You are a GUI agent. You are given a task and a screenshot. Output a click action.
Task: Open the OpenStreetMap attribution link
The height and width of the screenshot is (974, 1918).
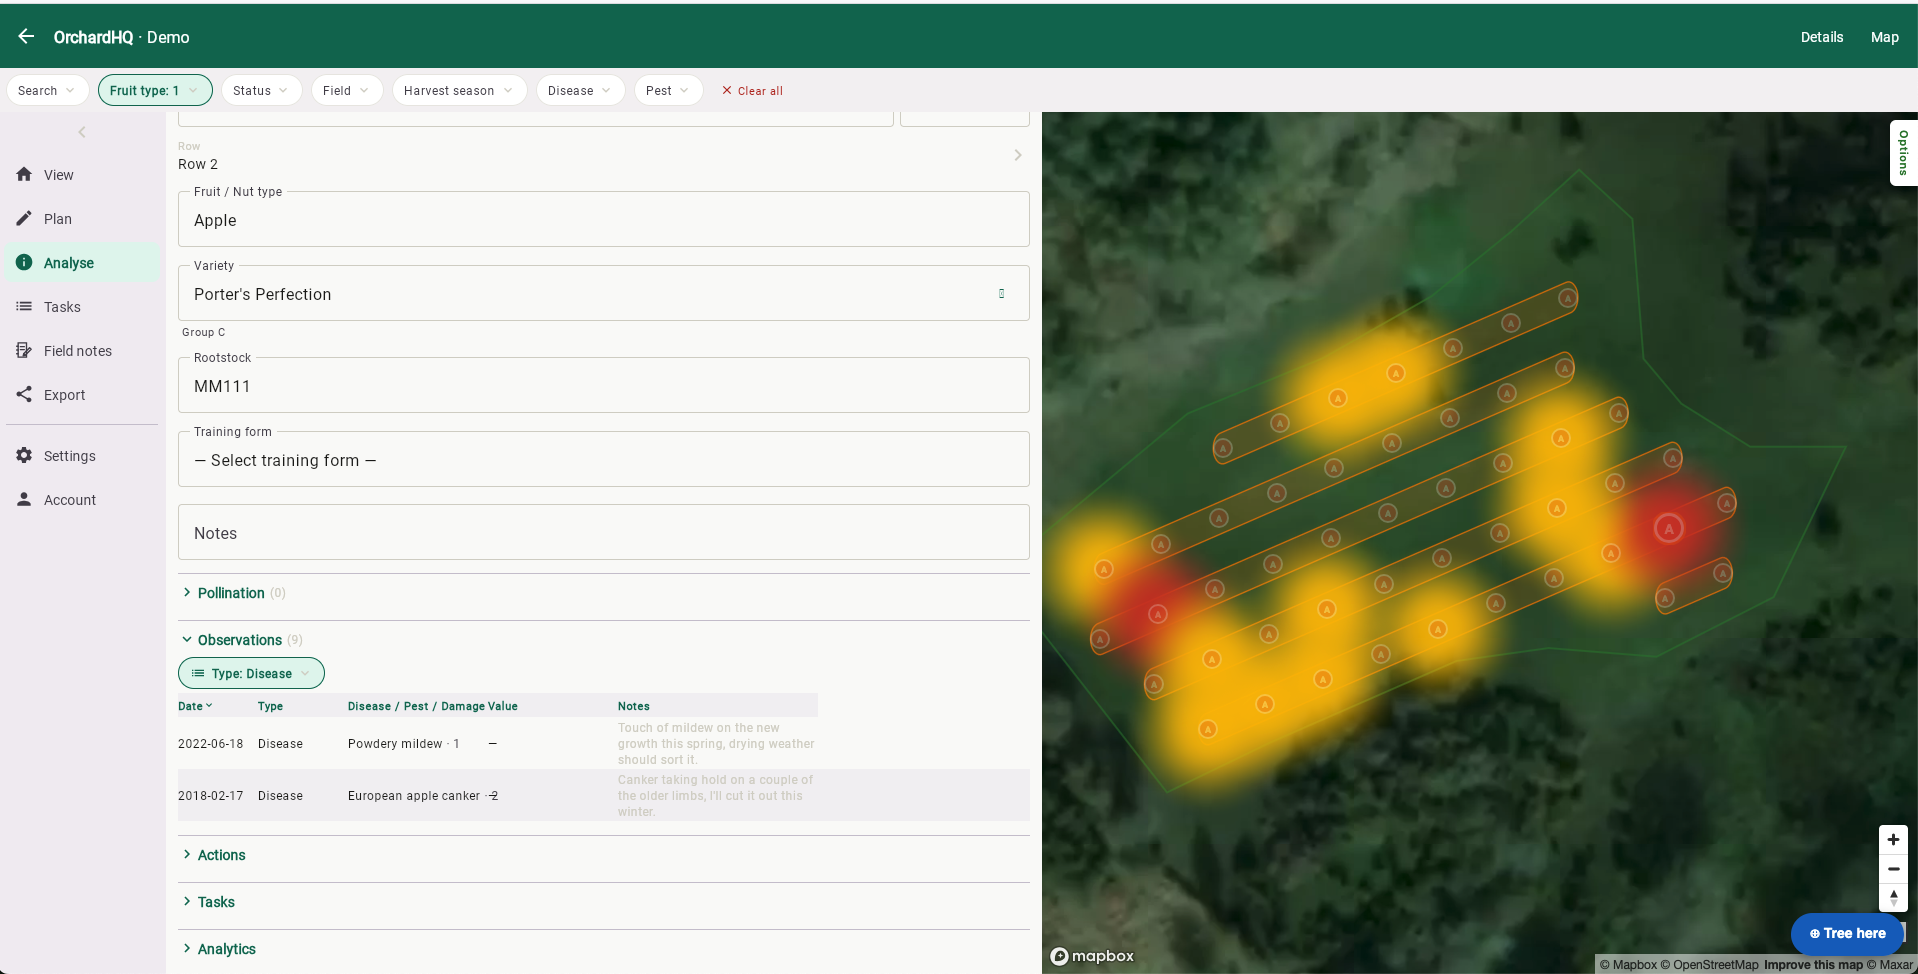pos(1709,965)
